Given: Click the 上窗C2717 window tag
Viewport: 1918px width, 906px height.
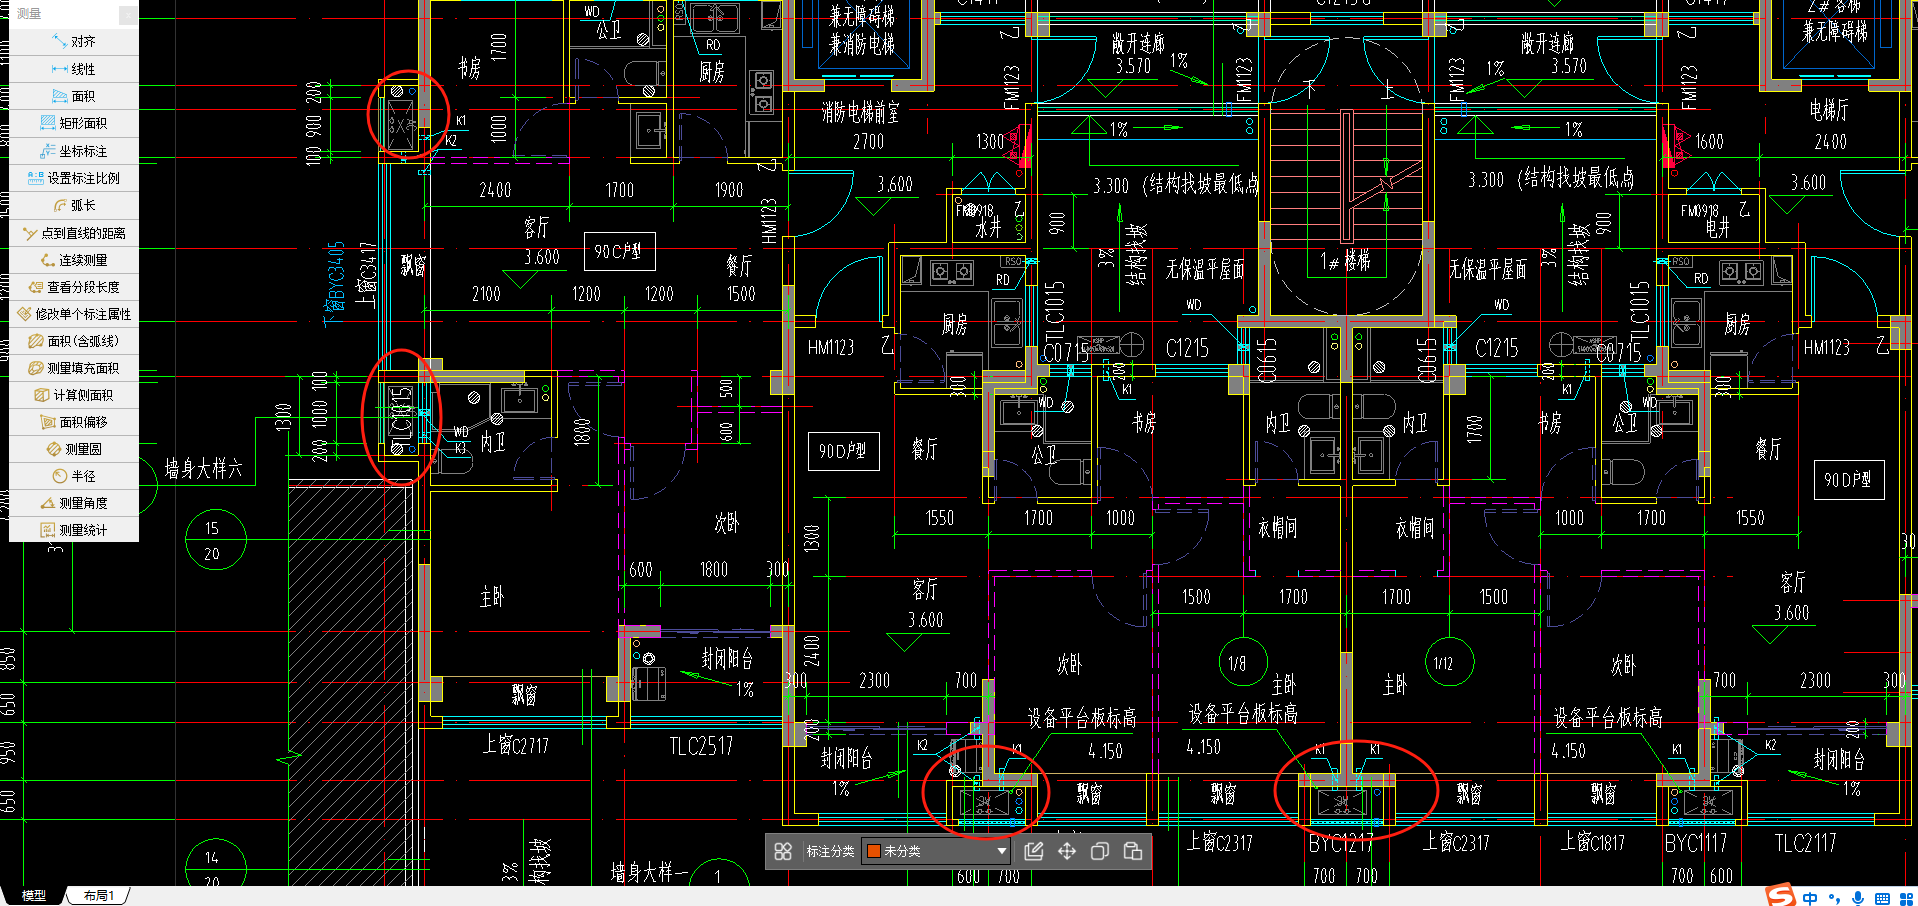Looking at the screenshot, I should click(x=516, y=745).
